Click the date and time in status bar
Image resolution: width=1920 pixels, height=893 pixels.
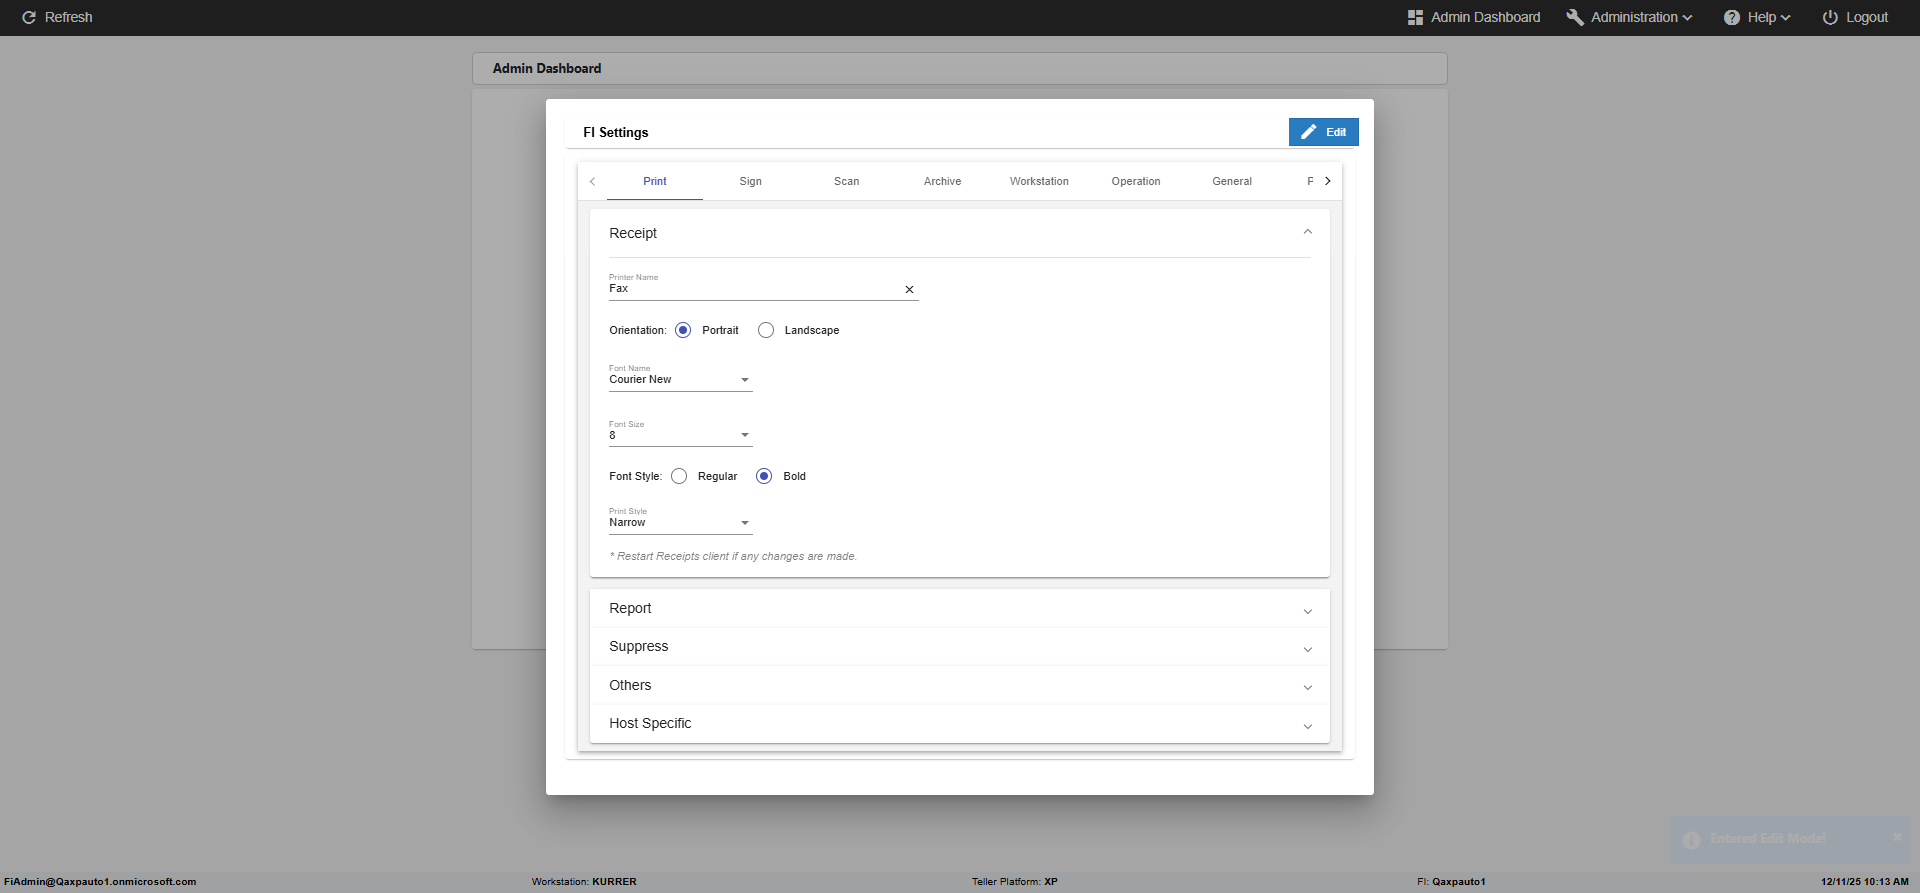pos(1865,882)
